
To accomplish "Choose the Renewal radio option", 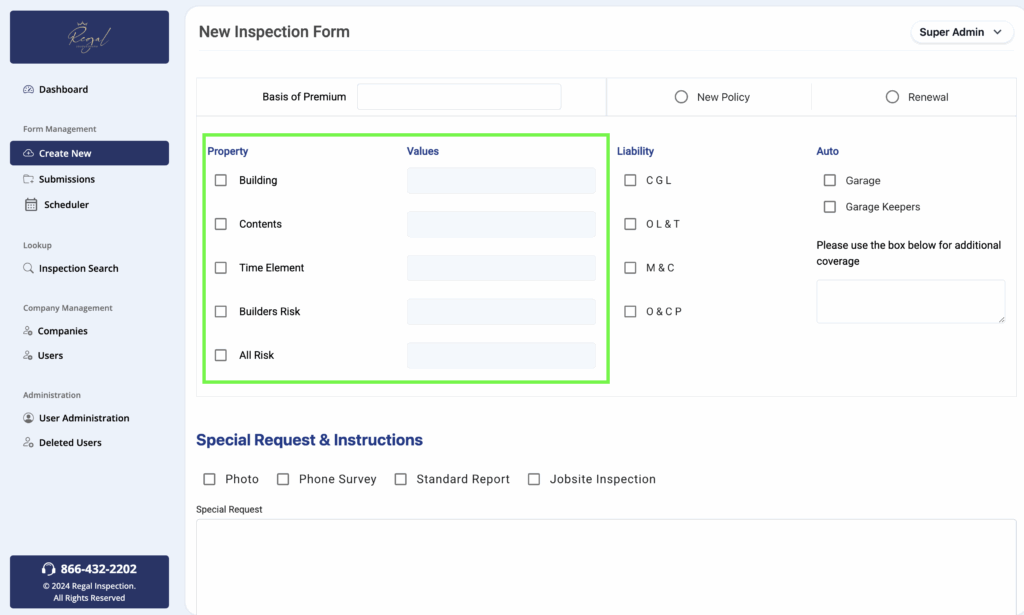I will (x=892, y=97).
